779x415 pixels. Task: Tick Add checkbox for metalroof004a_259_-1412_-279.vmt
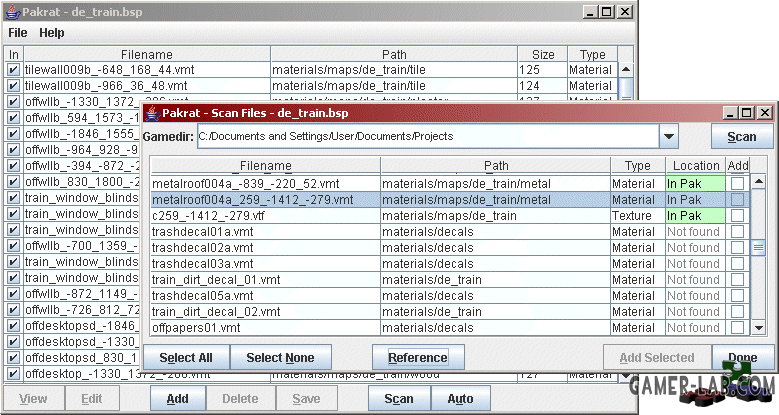[x=737, y=199]
